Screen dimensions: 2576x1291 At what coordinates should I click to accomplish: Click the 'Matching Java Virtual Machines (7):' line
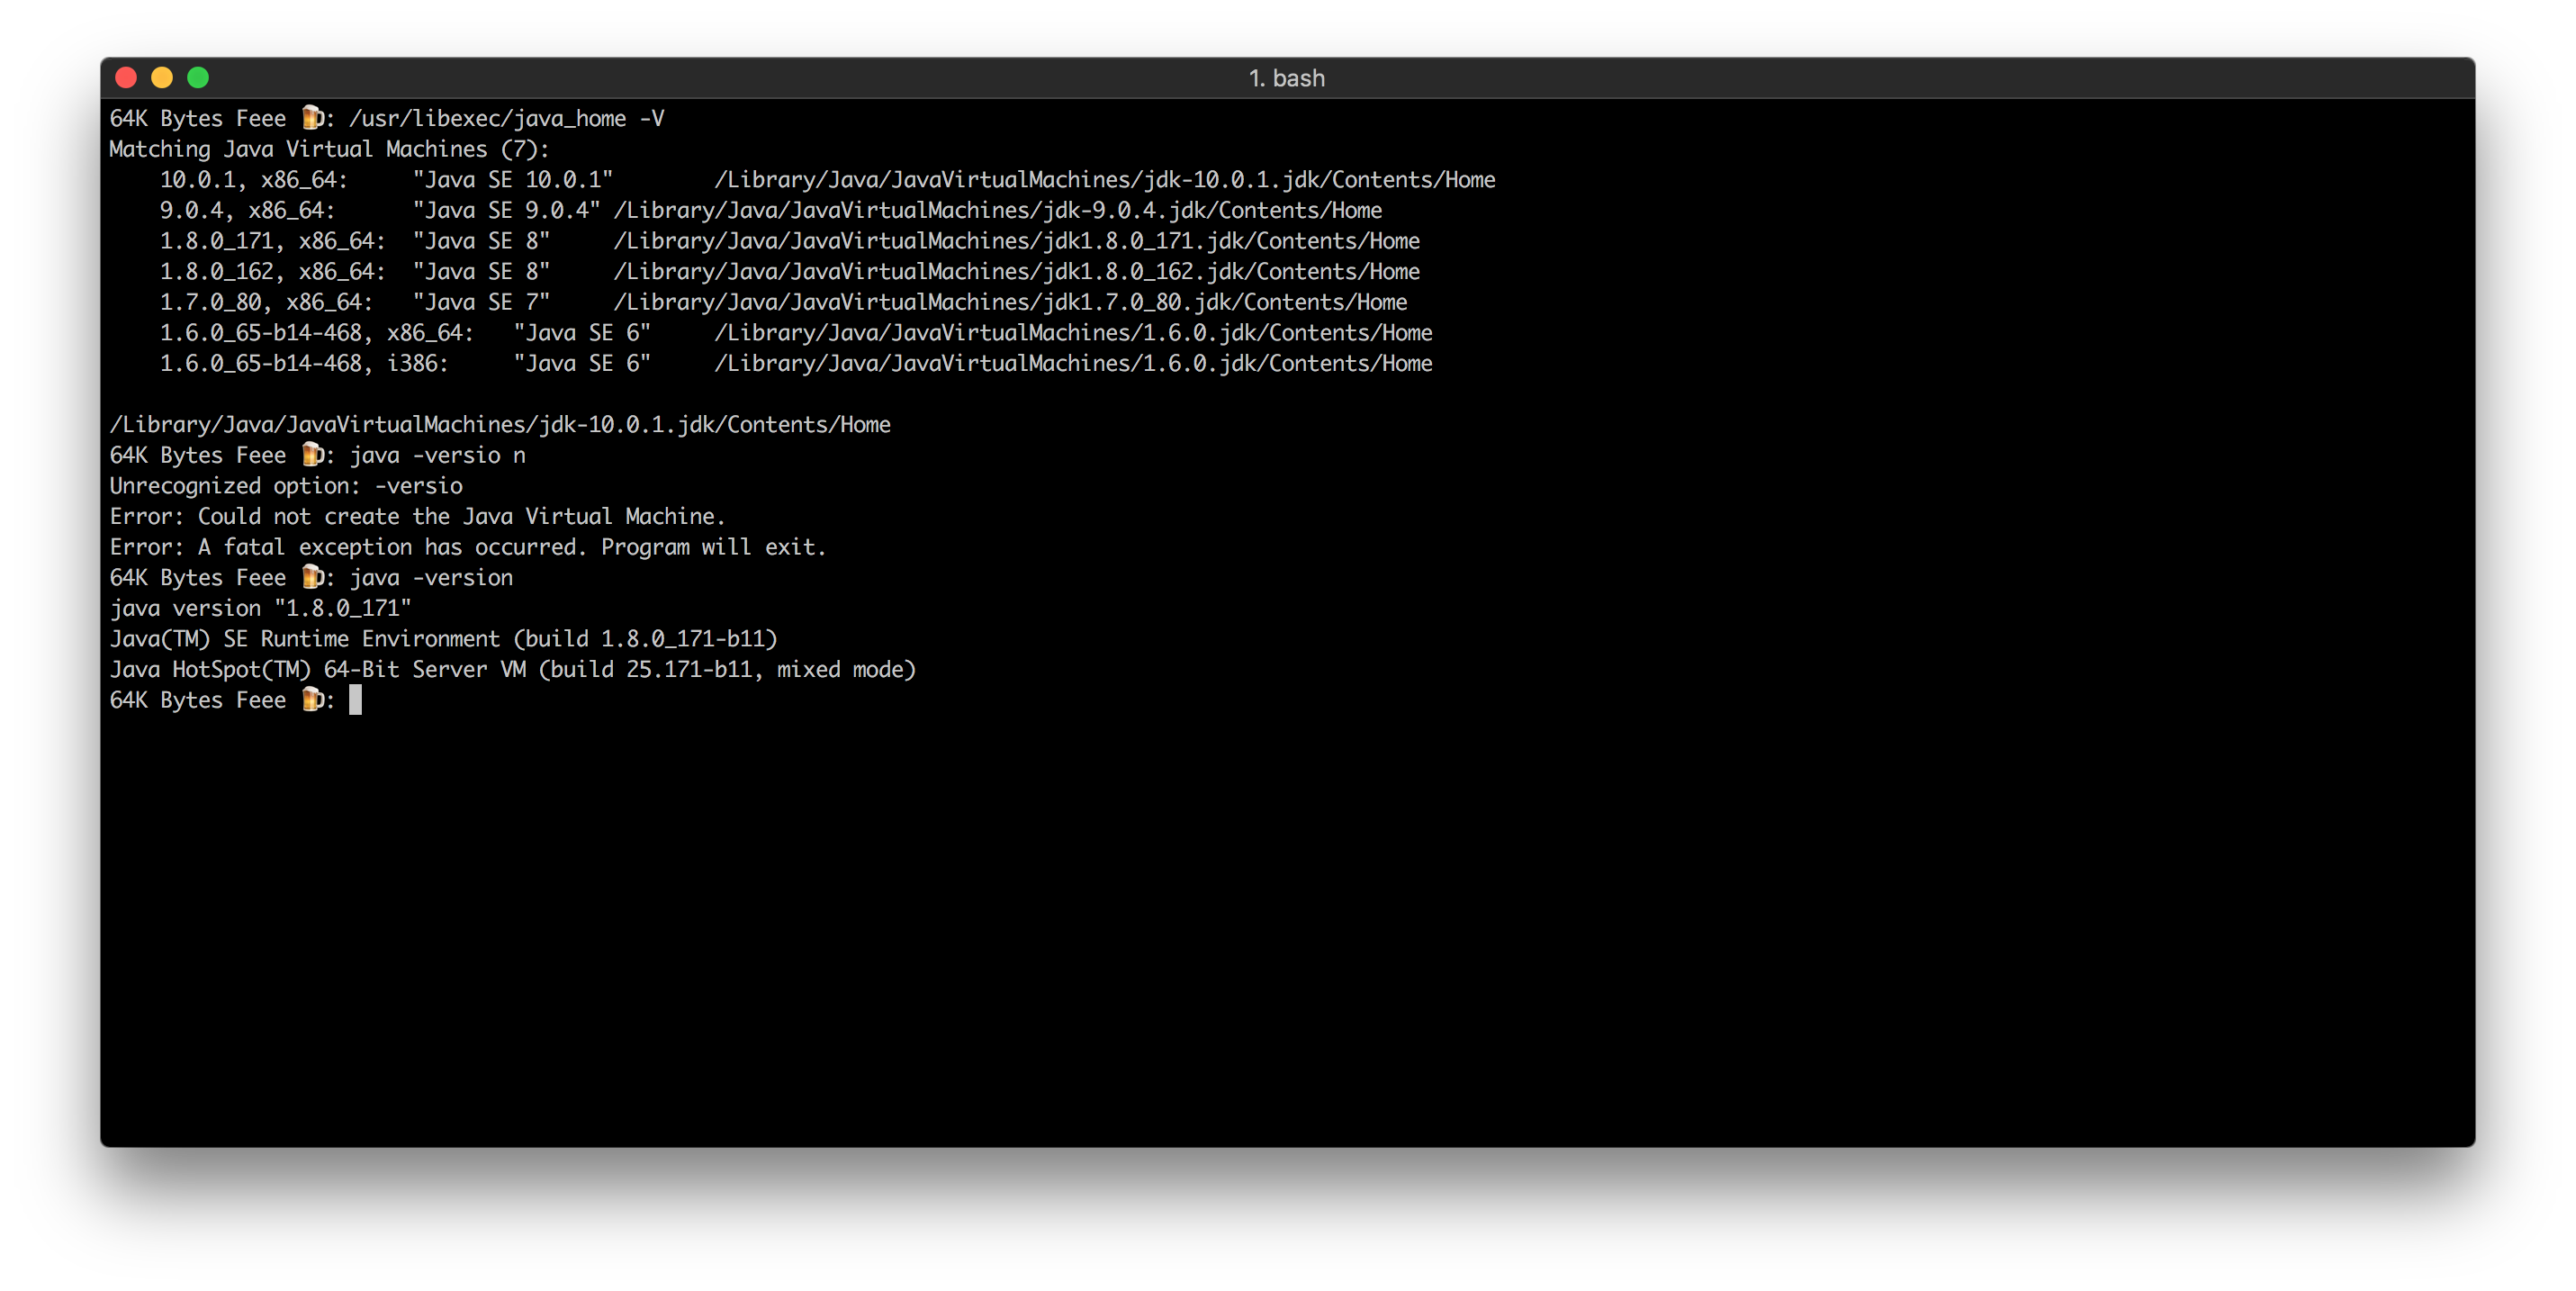pyautogui.click(x=329, y=149)
